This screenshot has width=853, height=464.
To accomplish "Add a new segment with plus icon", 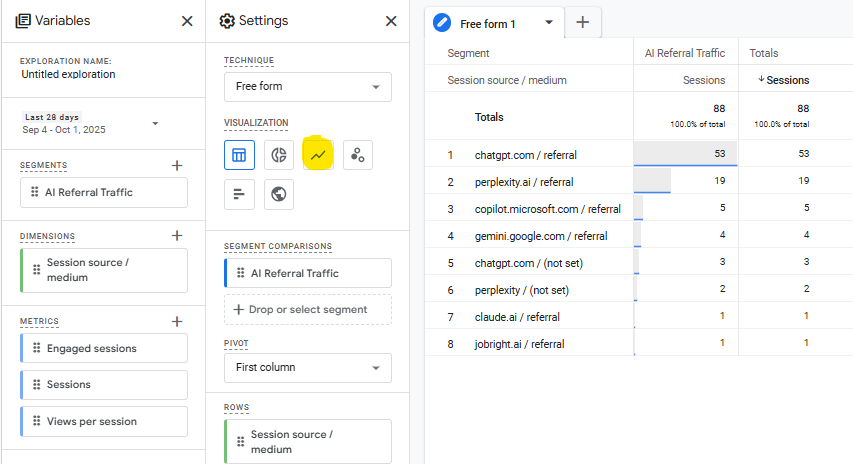I will tap(177, 165).
